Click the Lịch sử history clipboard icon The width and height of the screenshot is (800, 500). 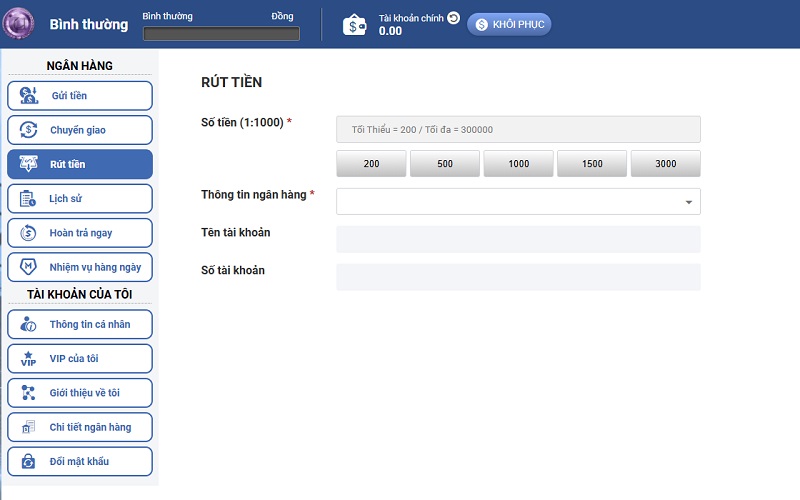(x=29, y=198)
